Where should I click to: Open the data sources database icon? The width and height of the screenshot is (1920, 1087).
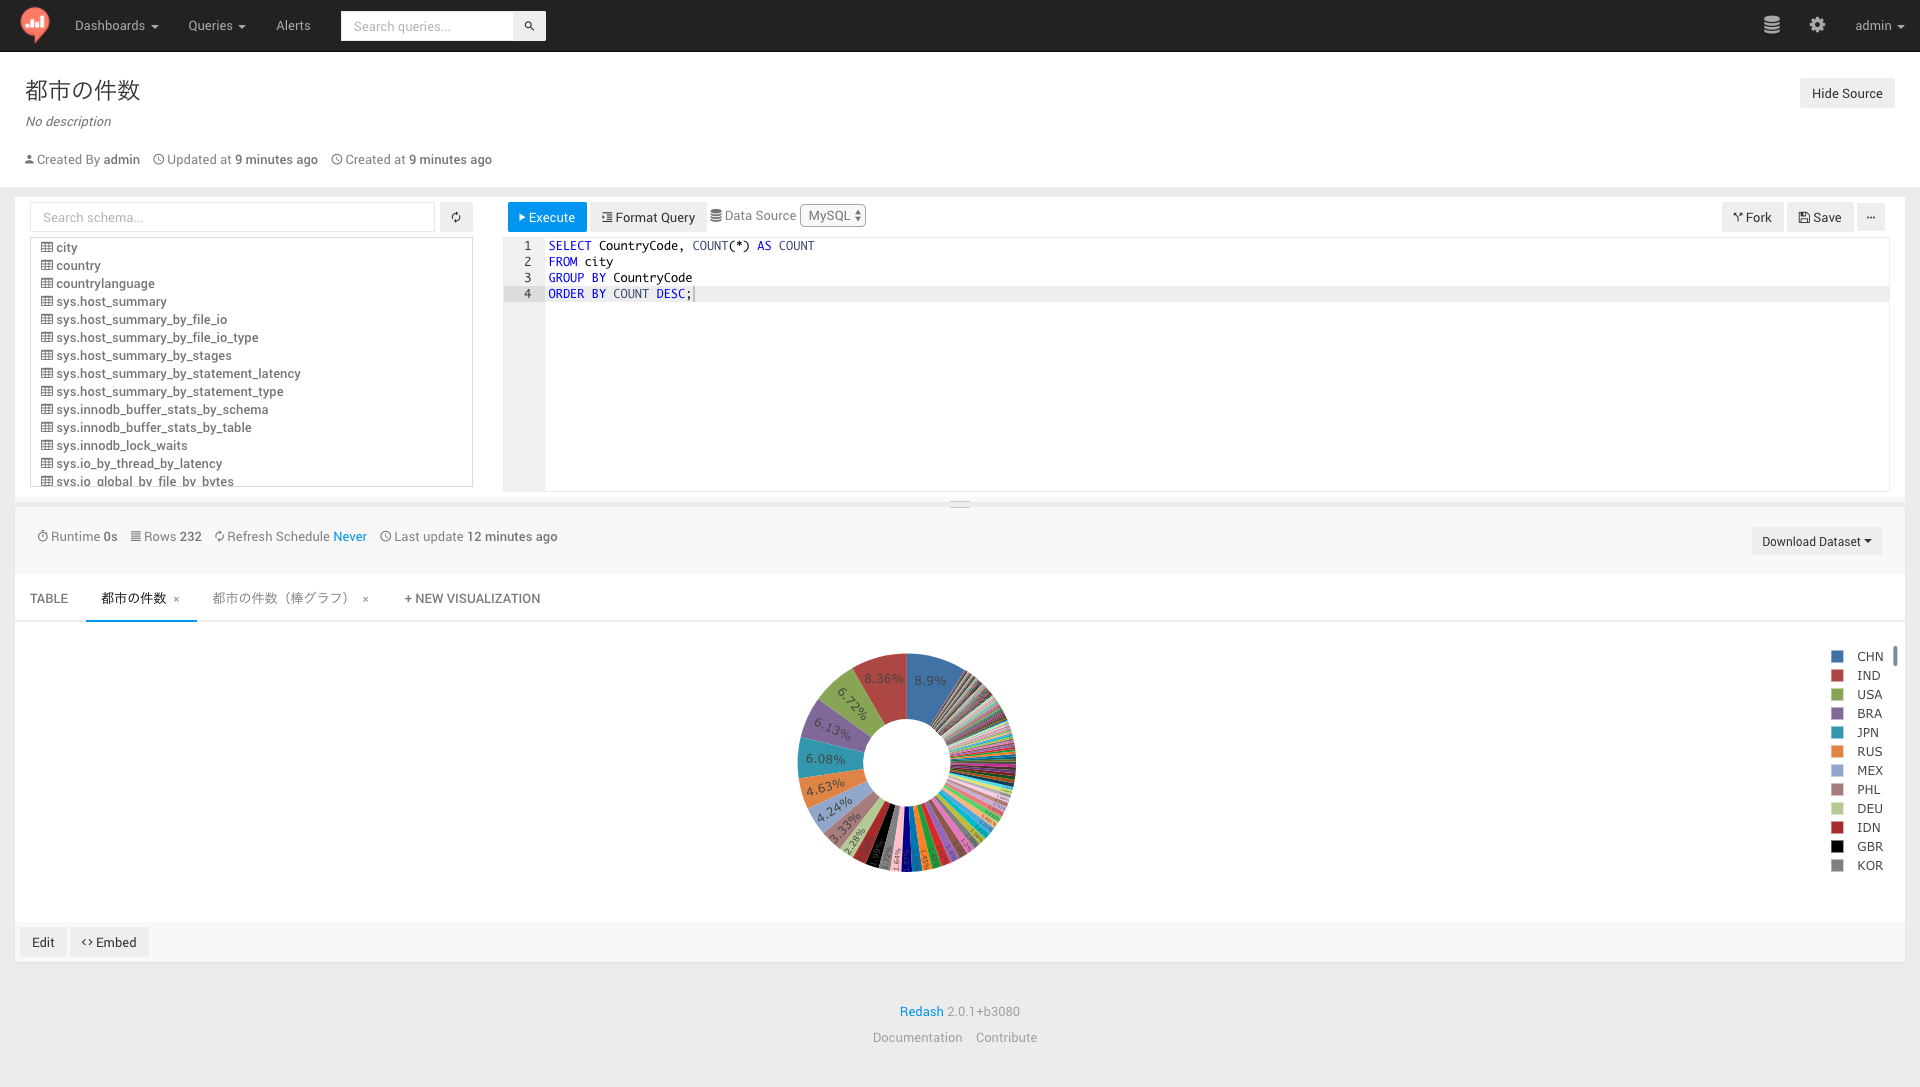coord(1771,25)
